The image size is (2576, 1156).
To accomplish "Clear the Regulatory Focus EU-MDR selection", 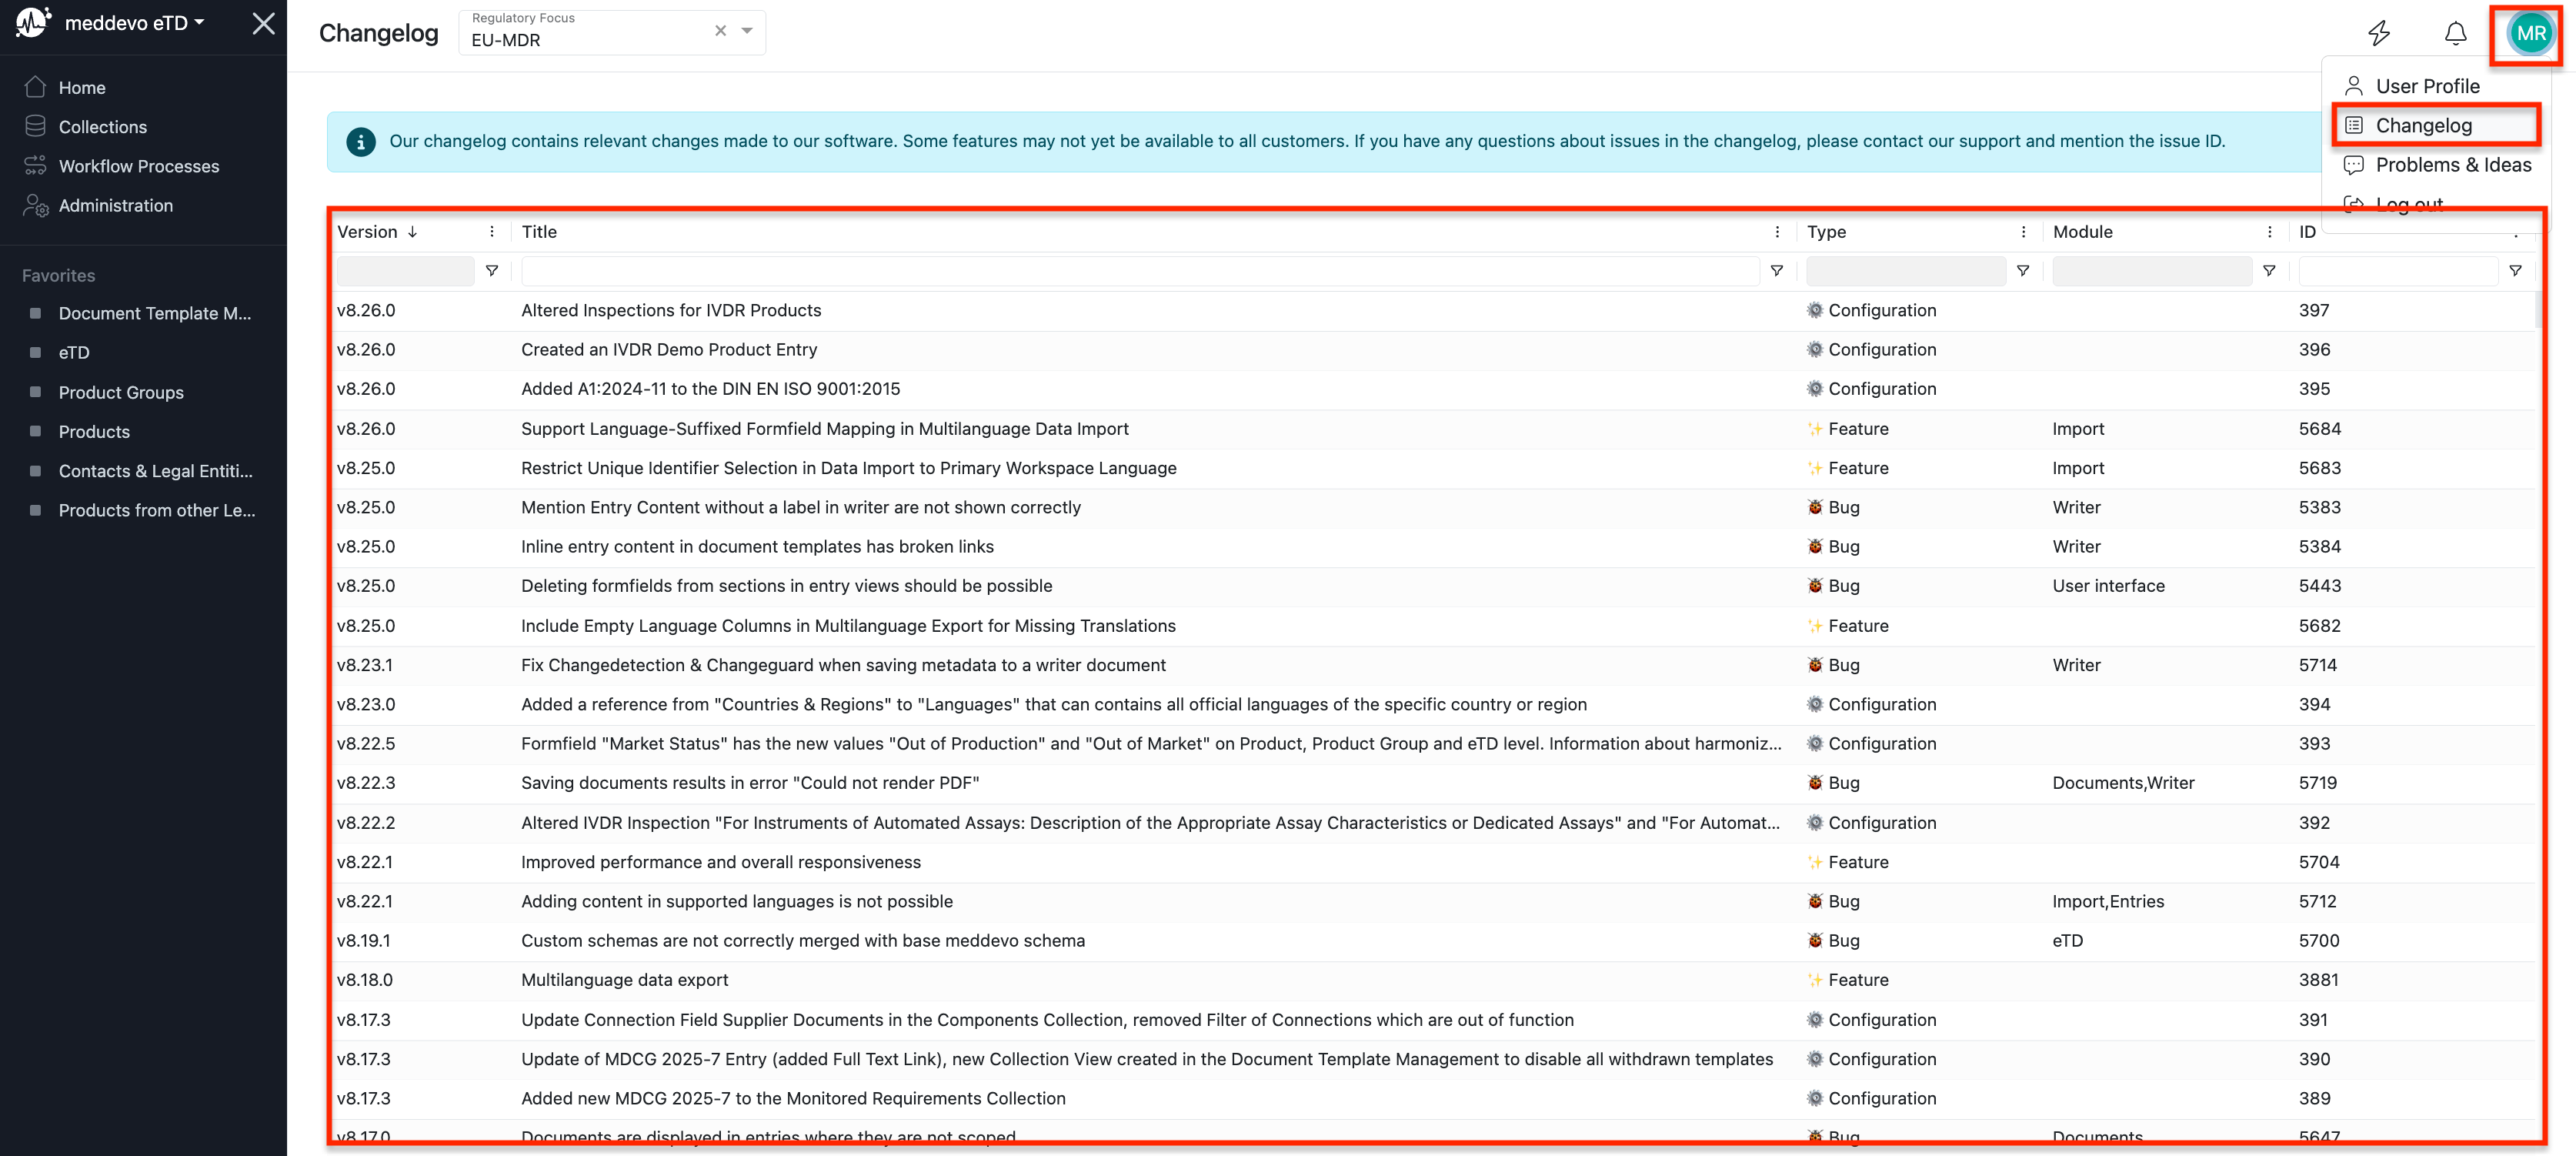I will pyautogui.click(x=720, y=31).
